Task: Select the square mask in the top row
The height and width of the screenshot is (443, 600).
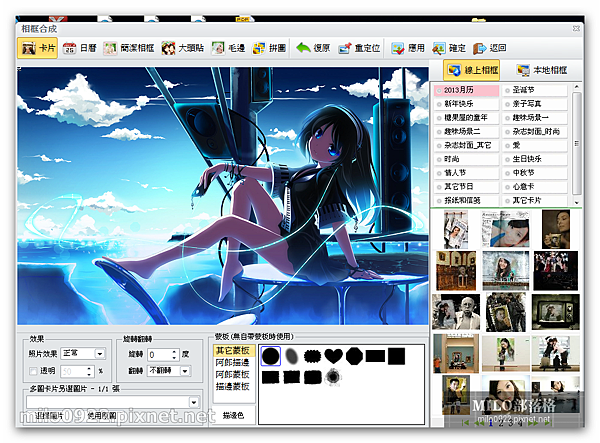Action: coord(396,356)
